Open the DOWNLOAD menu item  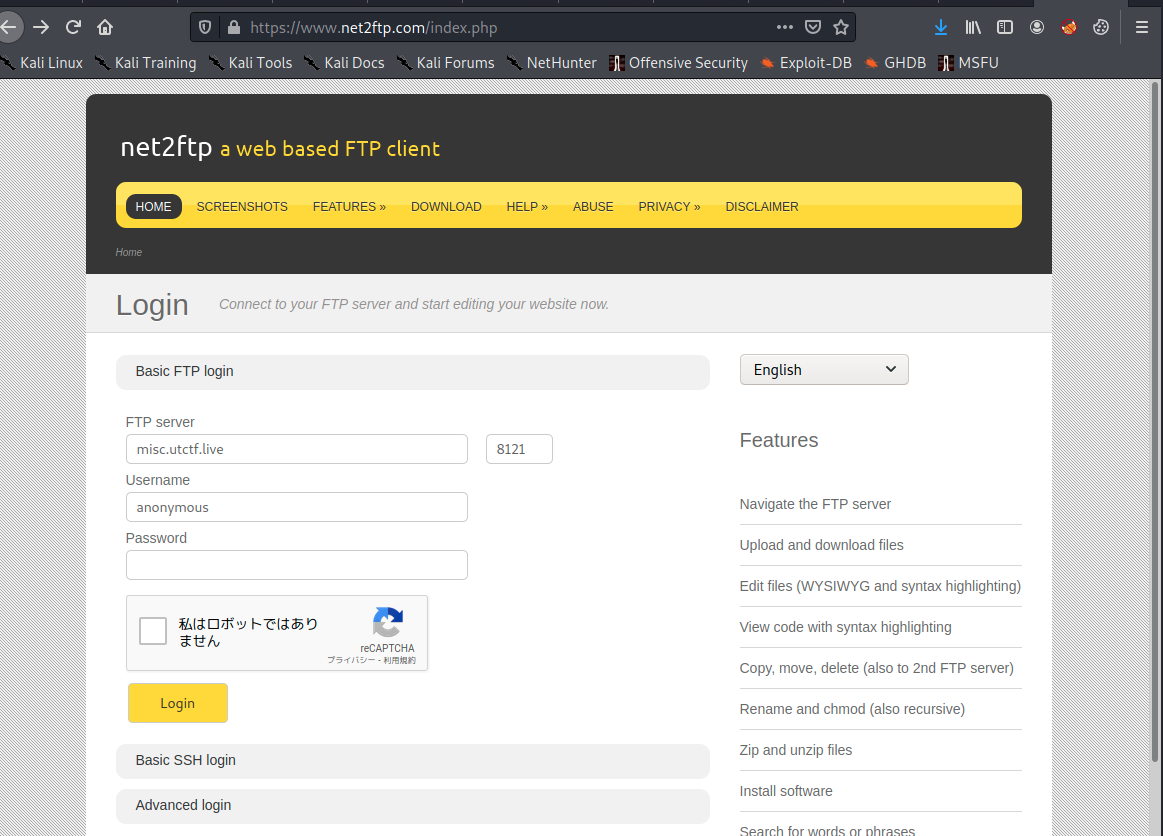click(447, 206)
